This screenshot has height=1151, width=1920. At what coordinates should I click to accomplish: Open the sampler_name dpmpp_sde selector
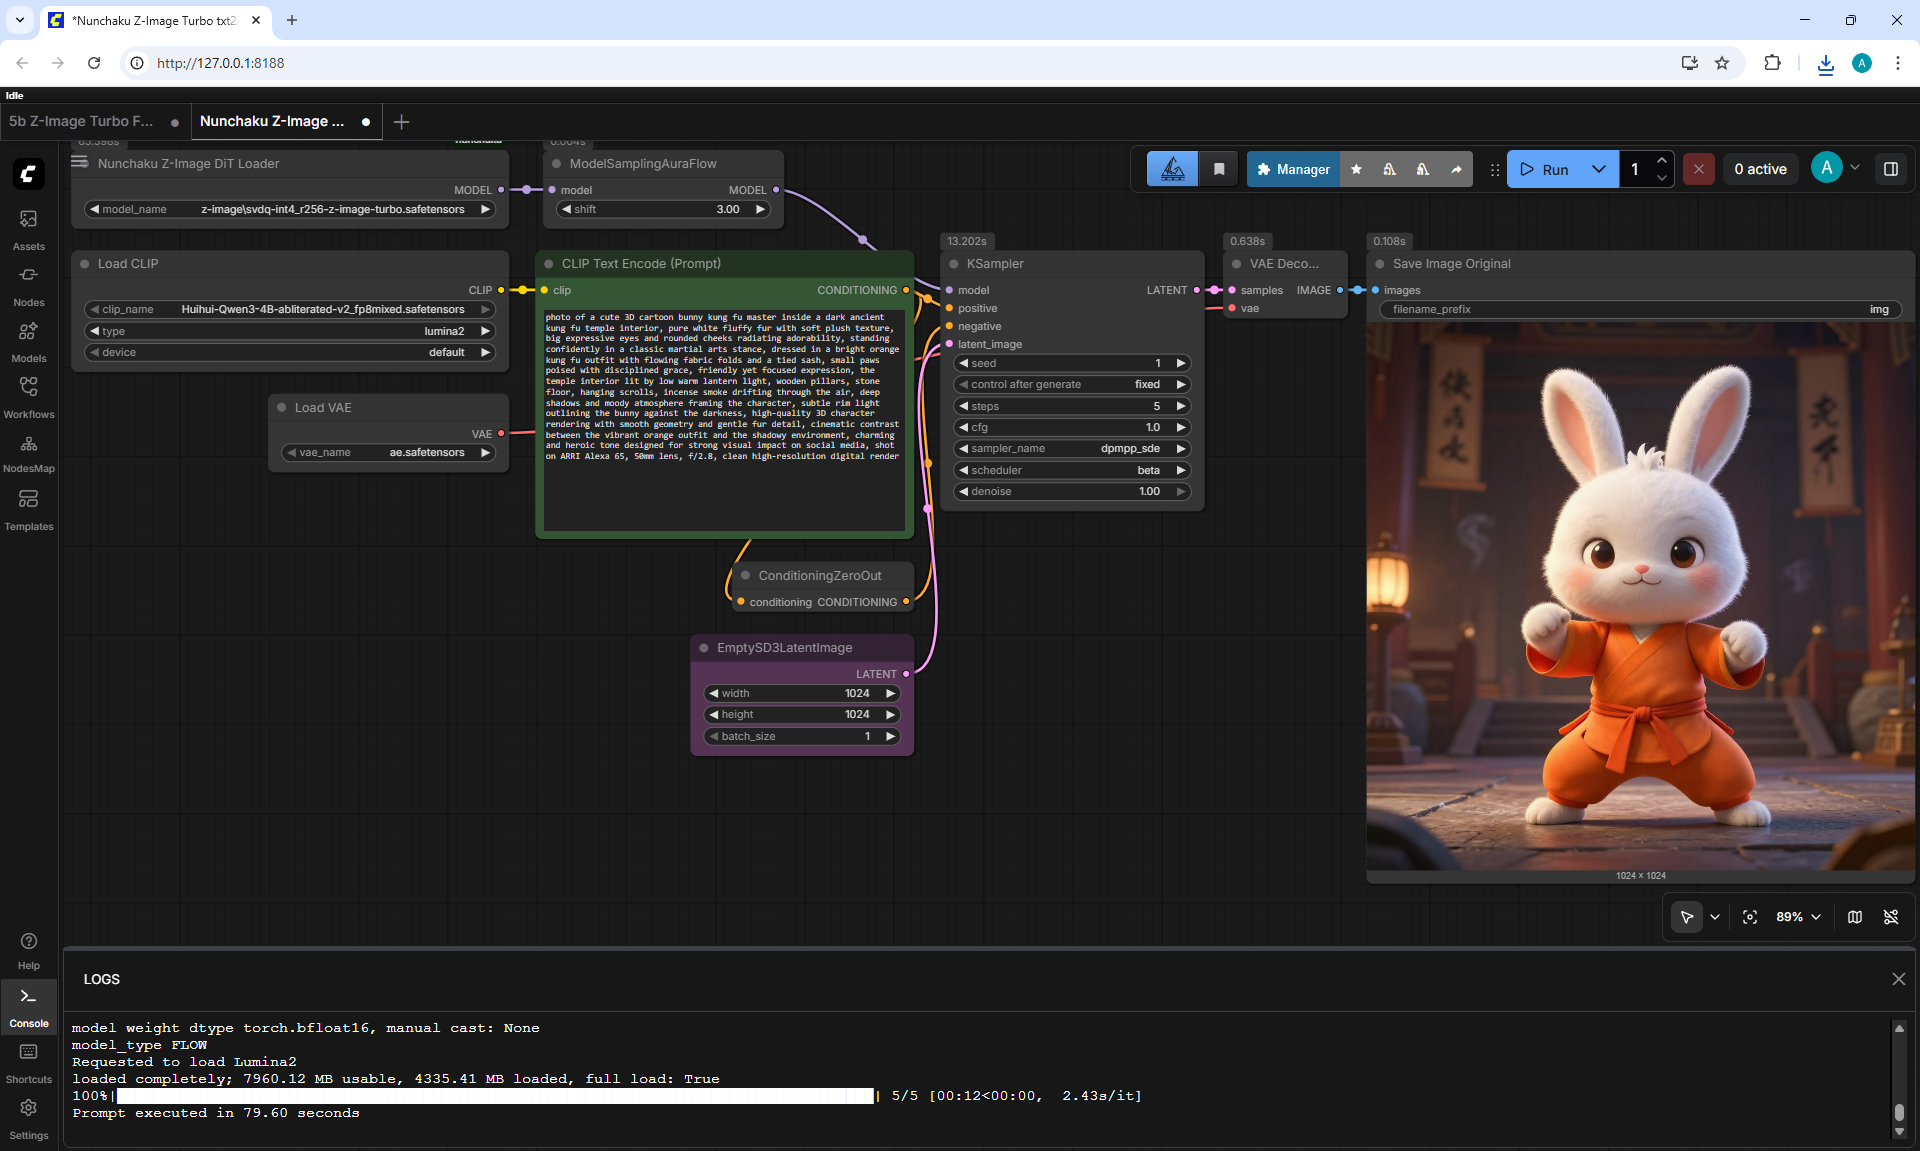tap(1072, 449)
